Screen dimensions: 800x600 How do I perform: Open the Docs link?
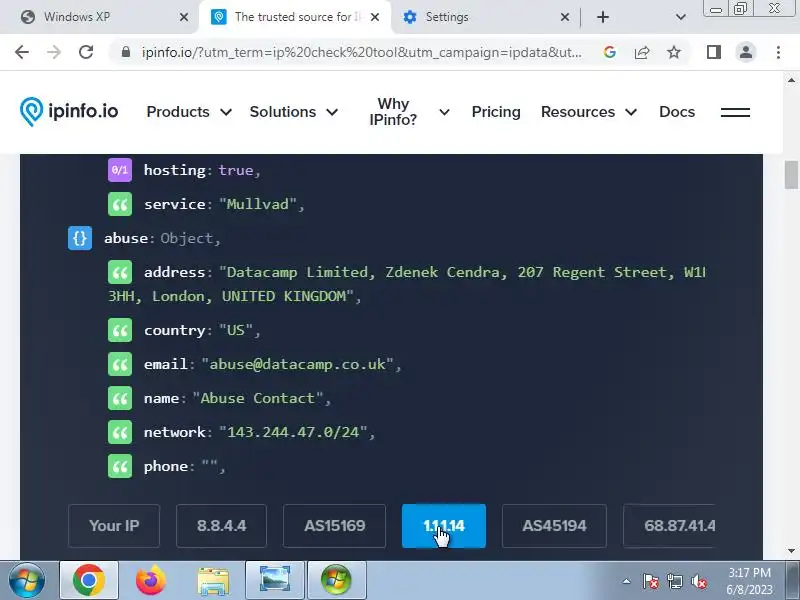coord(677,112)
